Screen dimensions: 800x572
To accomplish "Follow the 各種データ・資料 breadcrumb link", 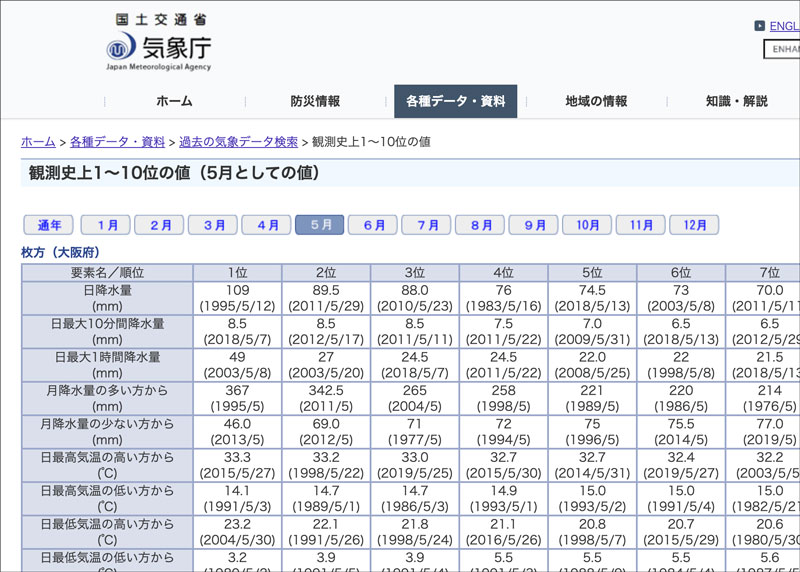I will pyautogui.click(x=117, y=142).
